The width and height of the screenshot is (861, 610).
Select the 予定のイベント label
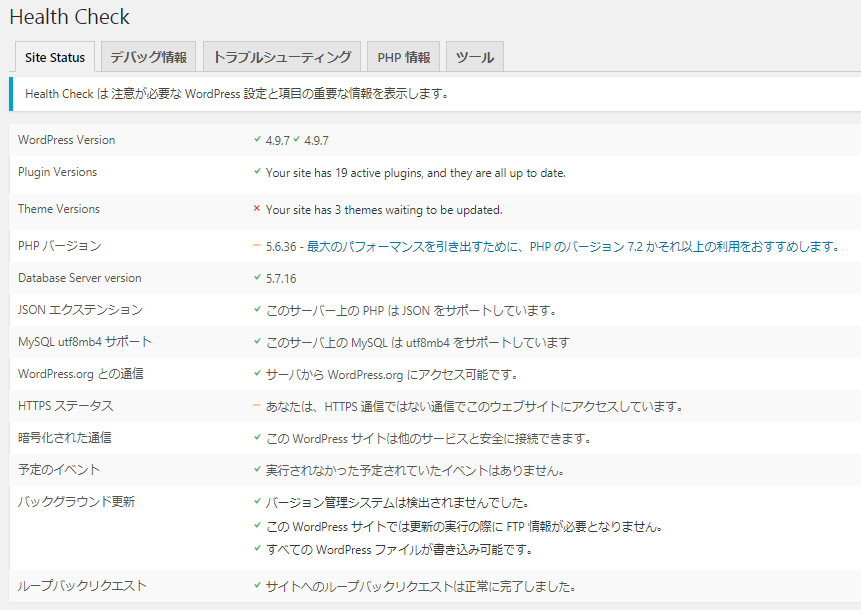[59, 469]
